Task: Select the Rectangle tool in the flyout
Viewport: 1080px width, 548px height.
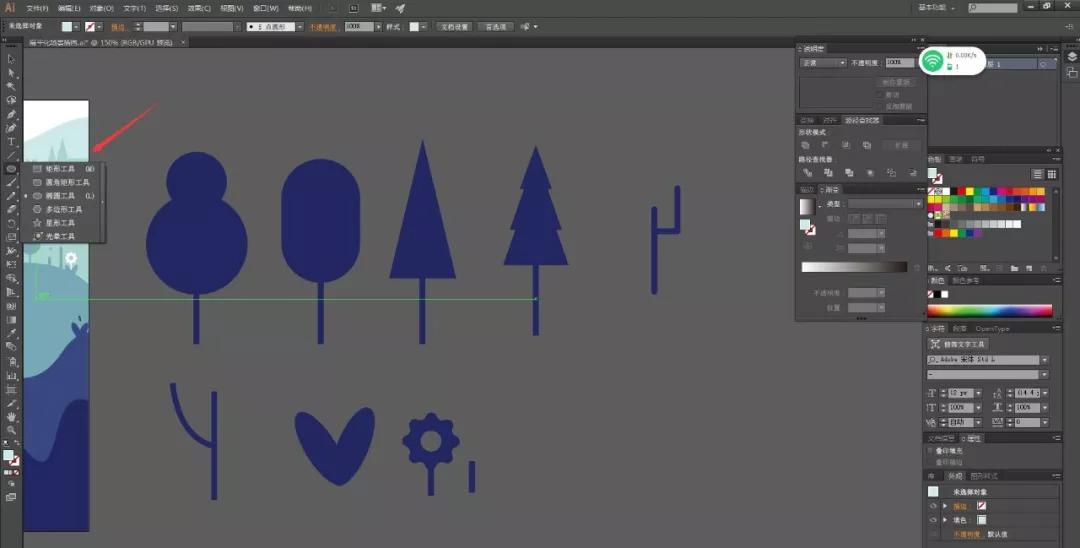Action: point(60,169)
